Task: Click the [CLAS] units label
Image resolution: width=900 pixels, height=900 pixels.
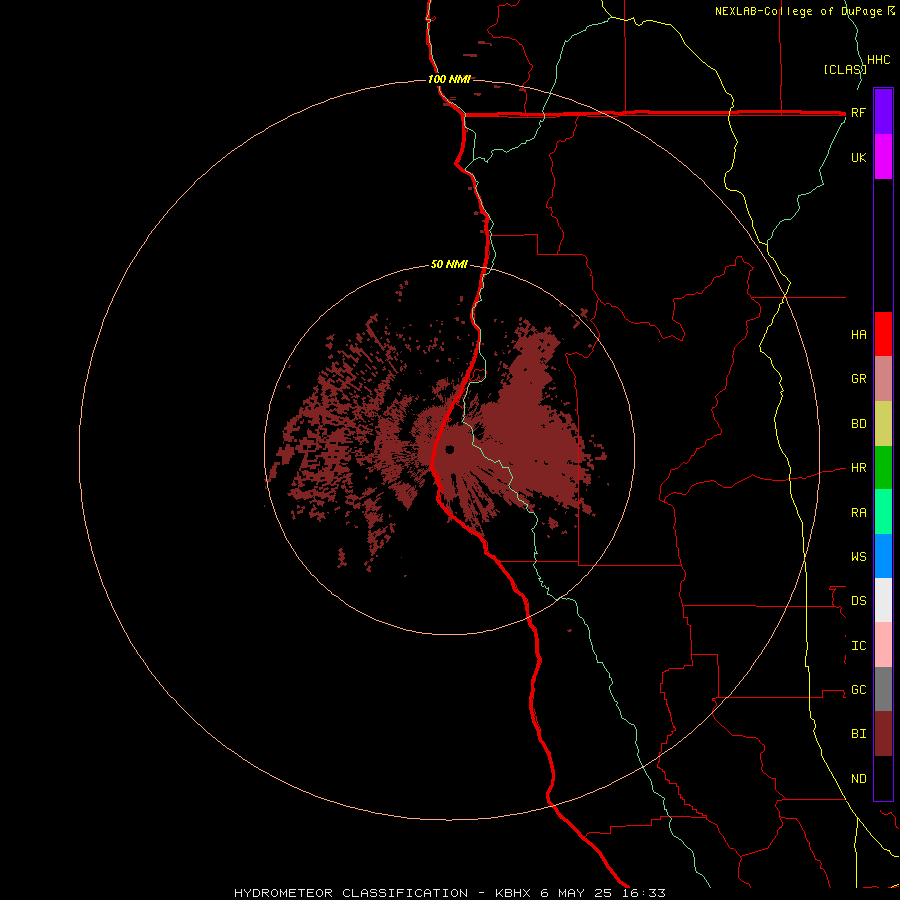Action: click(845, 70)
